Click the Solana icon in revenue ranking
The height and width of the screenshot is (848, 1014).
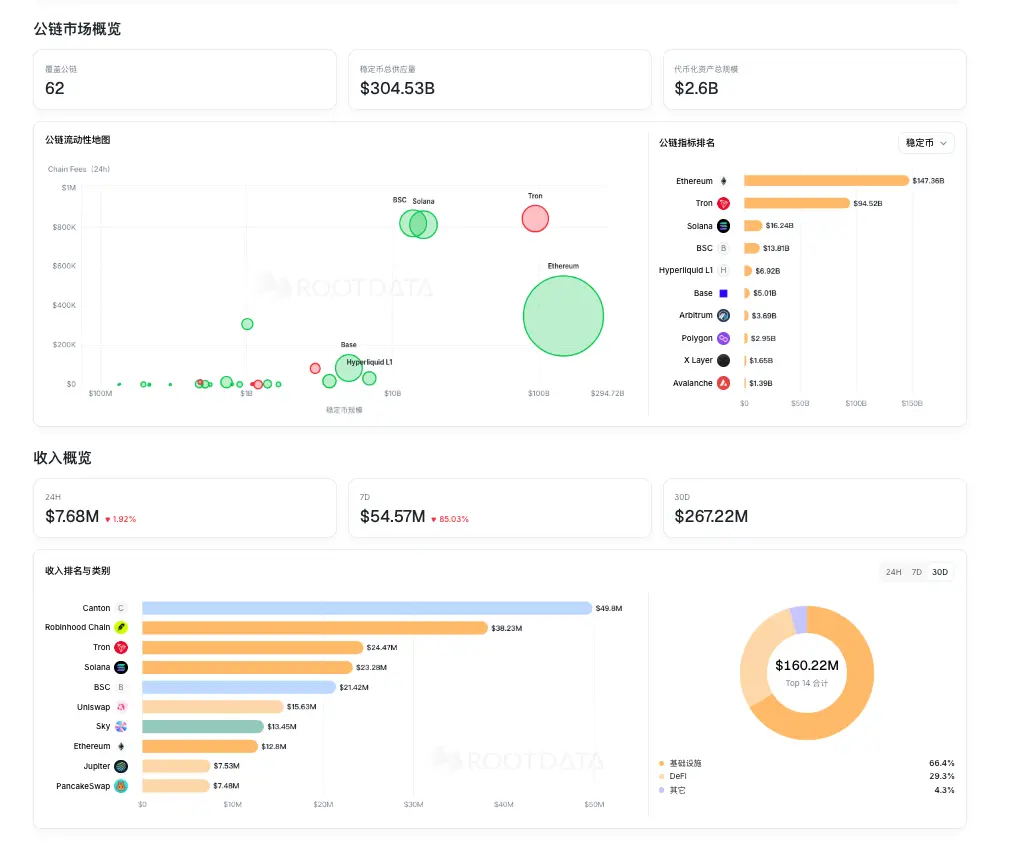pos(121,667)
